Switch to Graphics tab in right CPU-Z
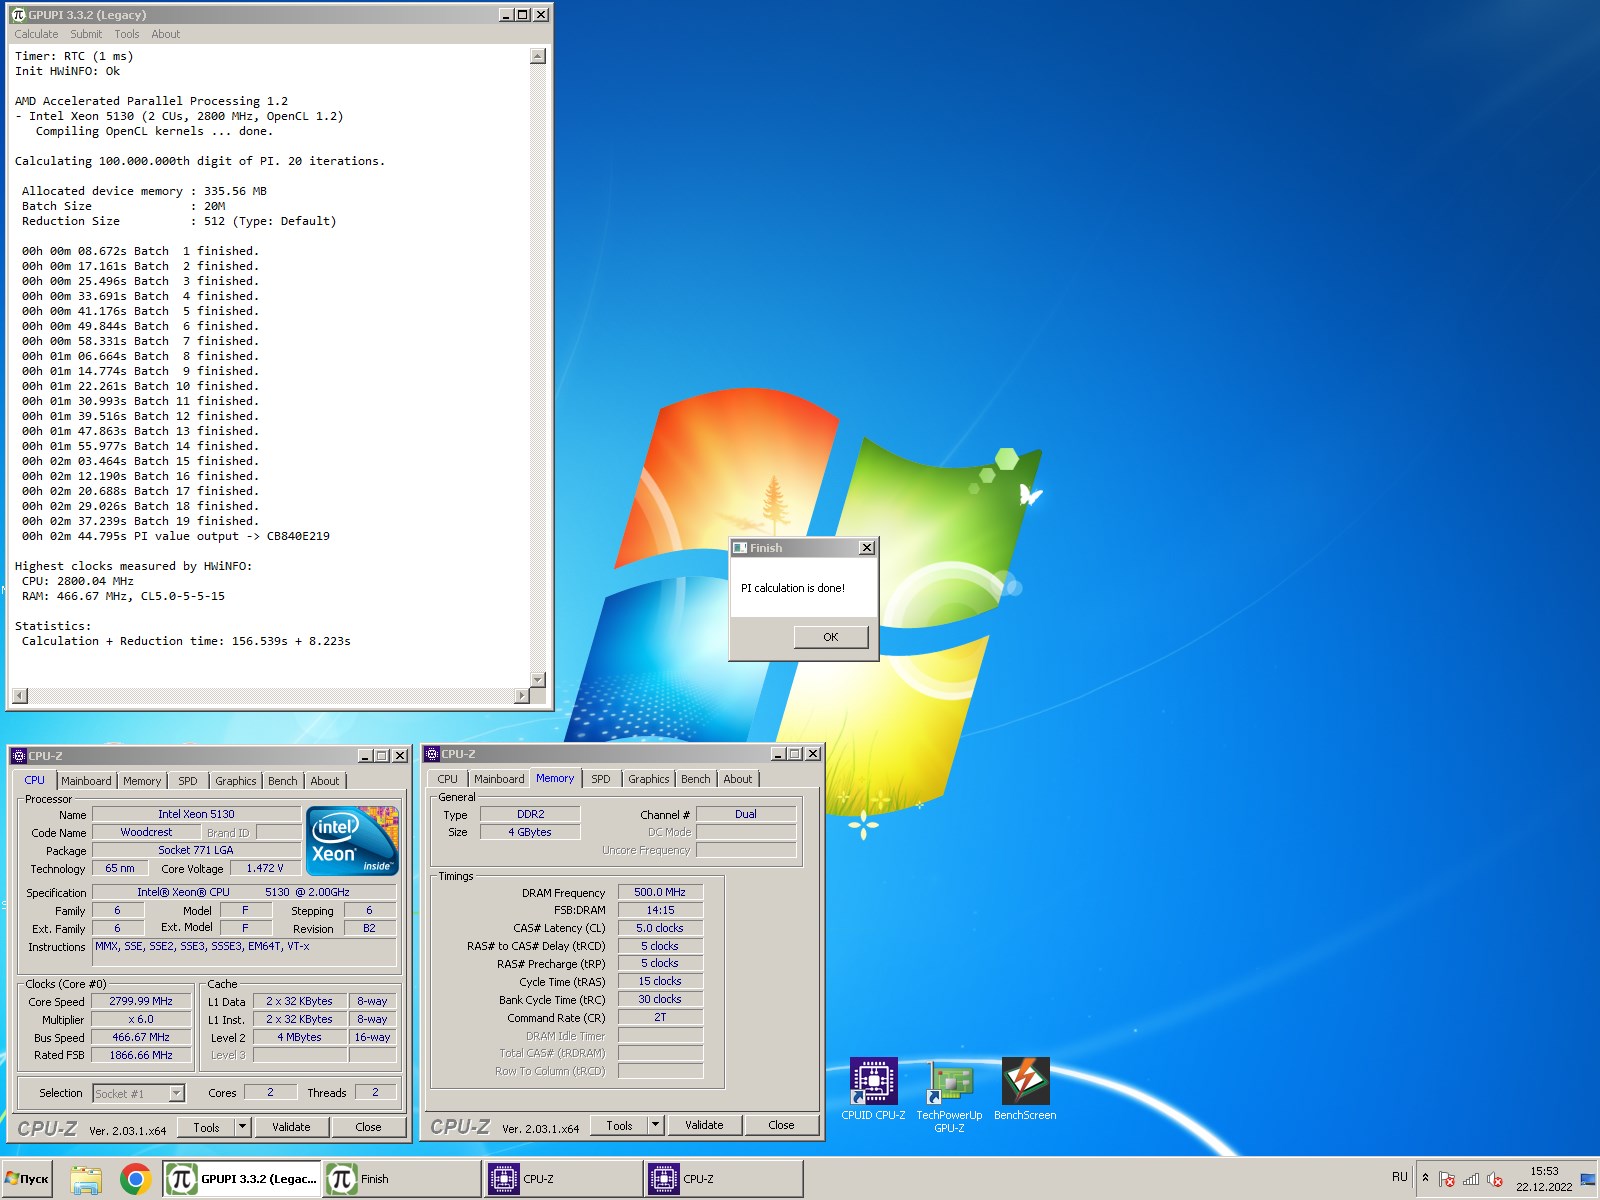Screen dimensions: 1600x1200 tap(649, 779)
